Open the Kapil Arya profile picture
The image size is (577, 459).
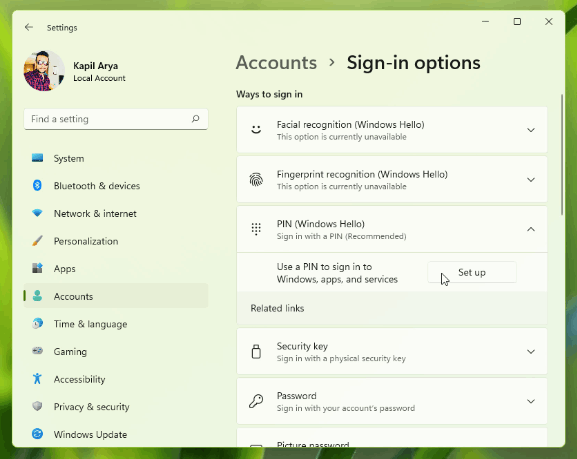point(44,71)
